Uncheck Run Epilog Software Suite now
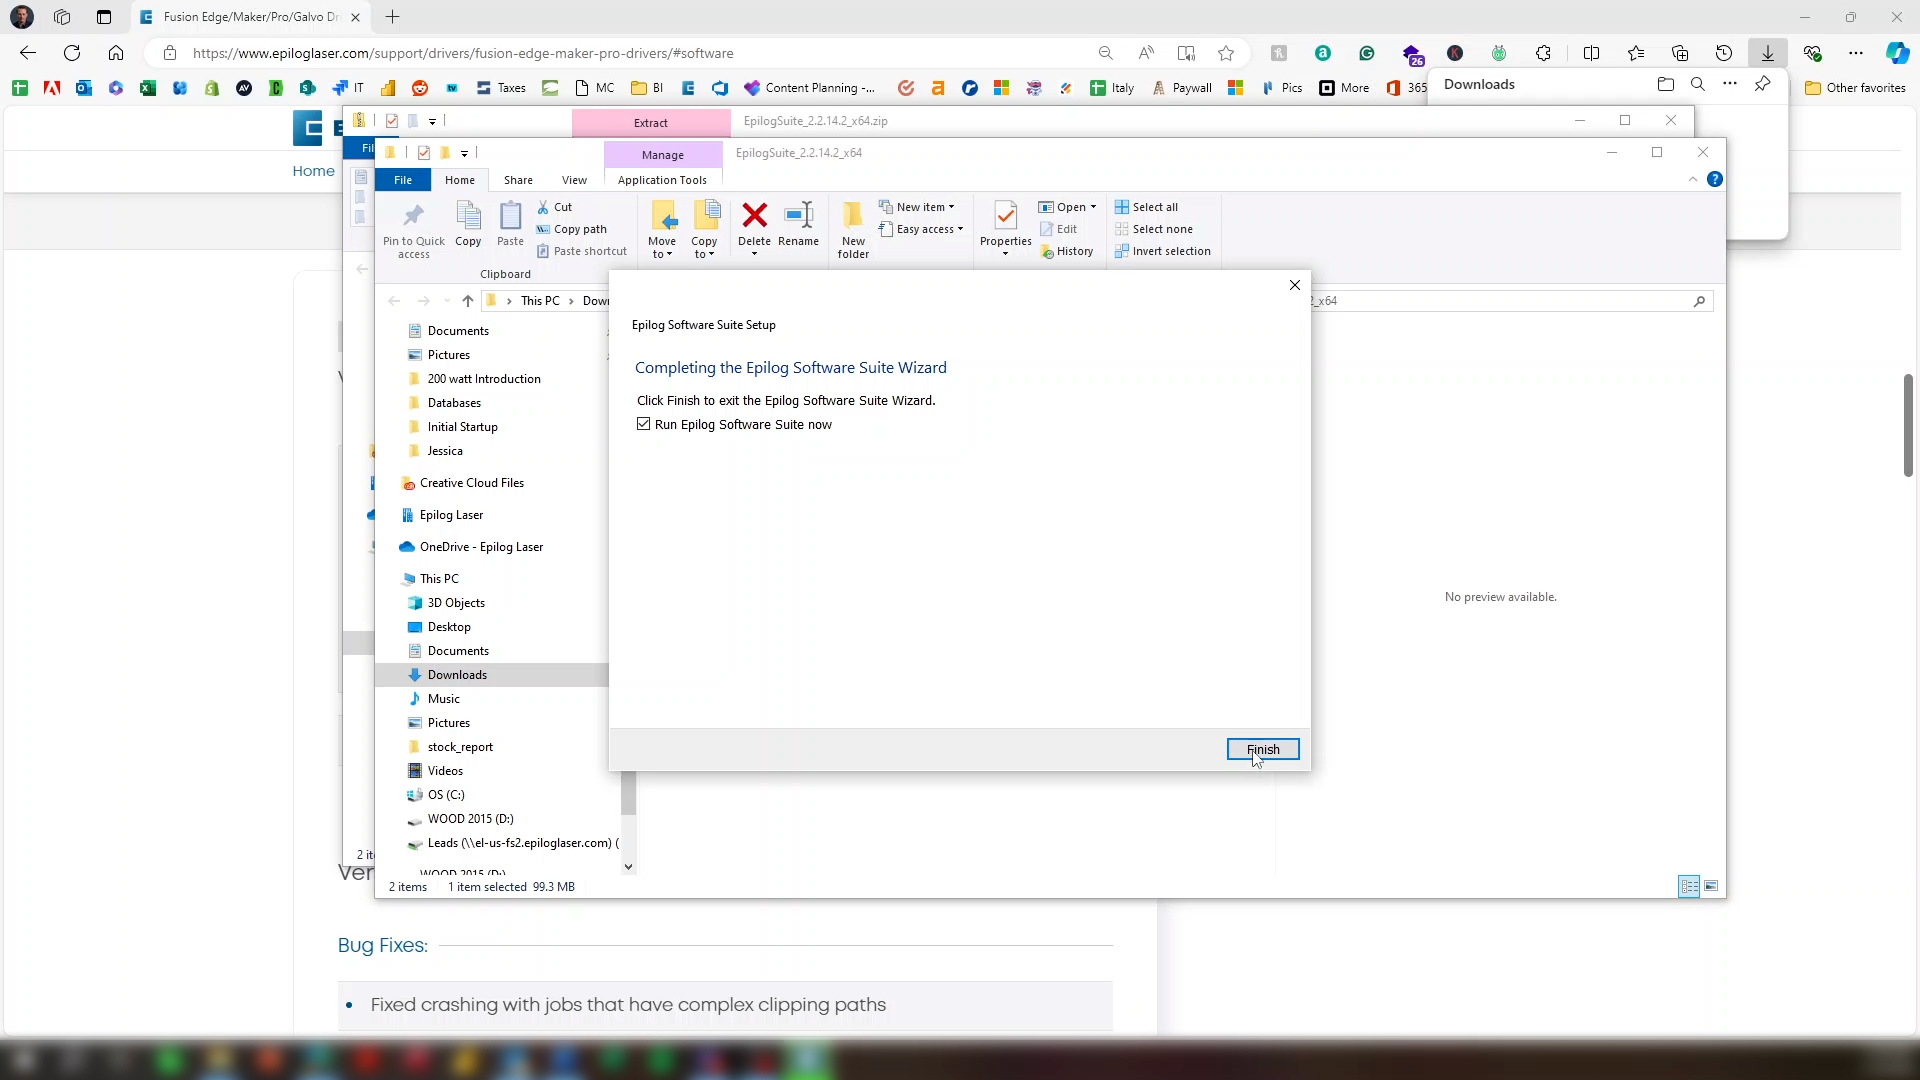Image resolution: width=1920 pixels, height=1080 pixels. point(644,424)
